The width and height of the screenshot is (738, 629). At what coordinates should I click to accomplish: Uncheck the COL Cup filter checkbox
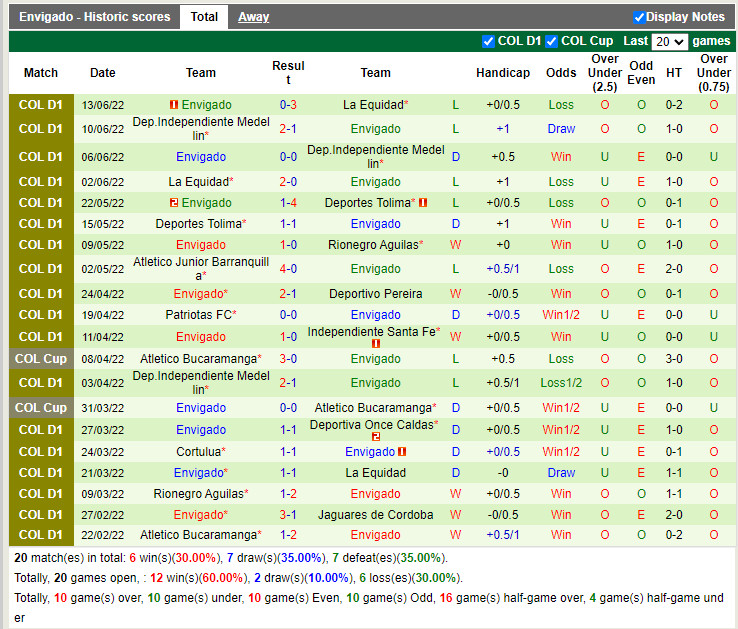pyautogui.click(x=551, y=41)
